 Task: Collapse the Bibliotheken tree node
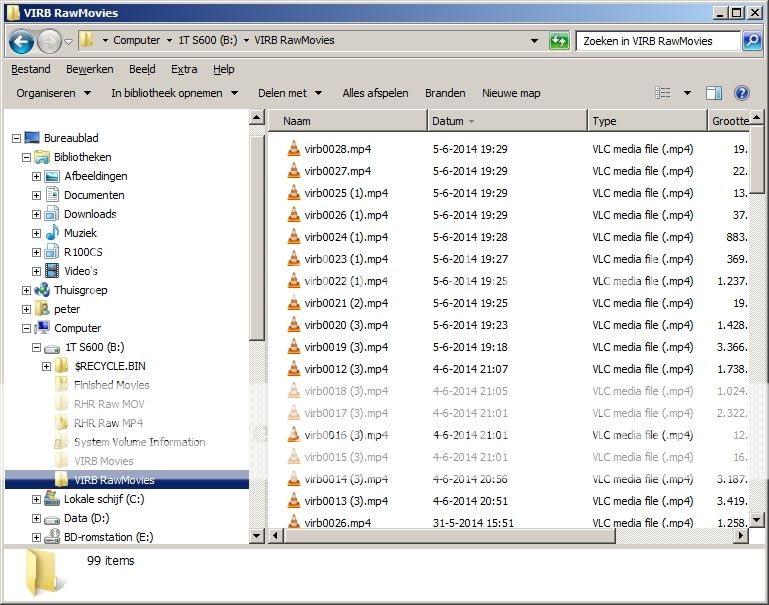[x=27, y=158]
